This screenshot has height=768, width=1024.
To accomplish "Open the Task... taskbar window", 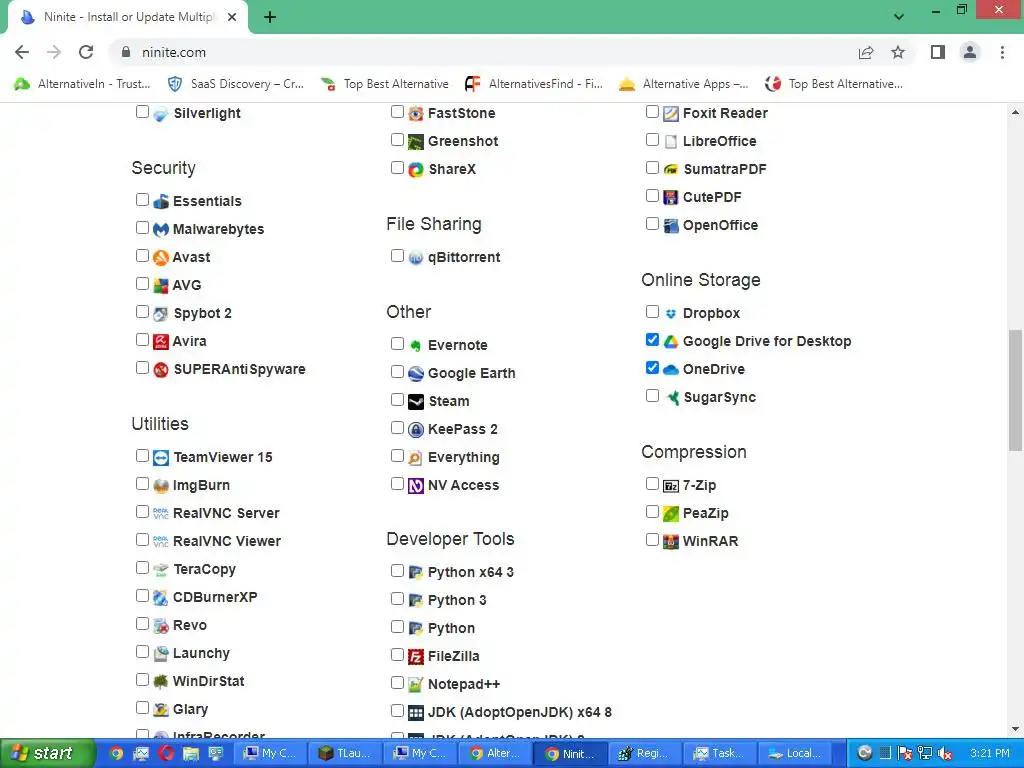I will (720, 753).
